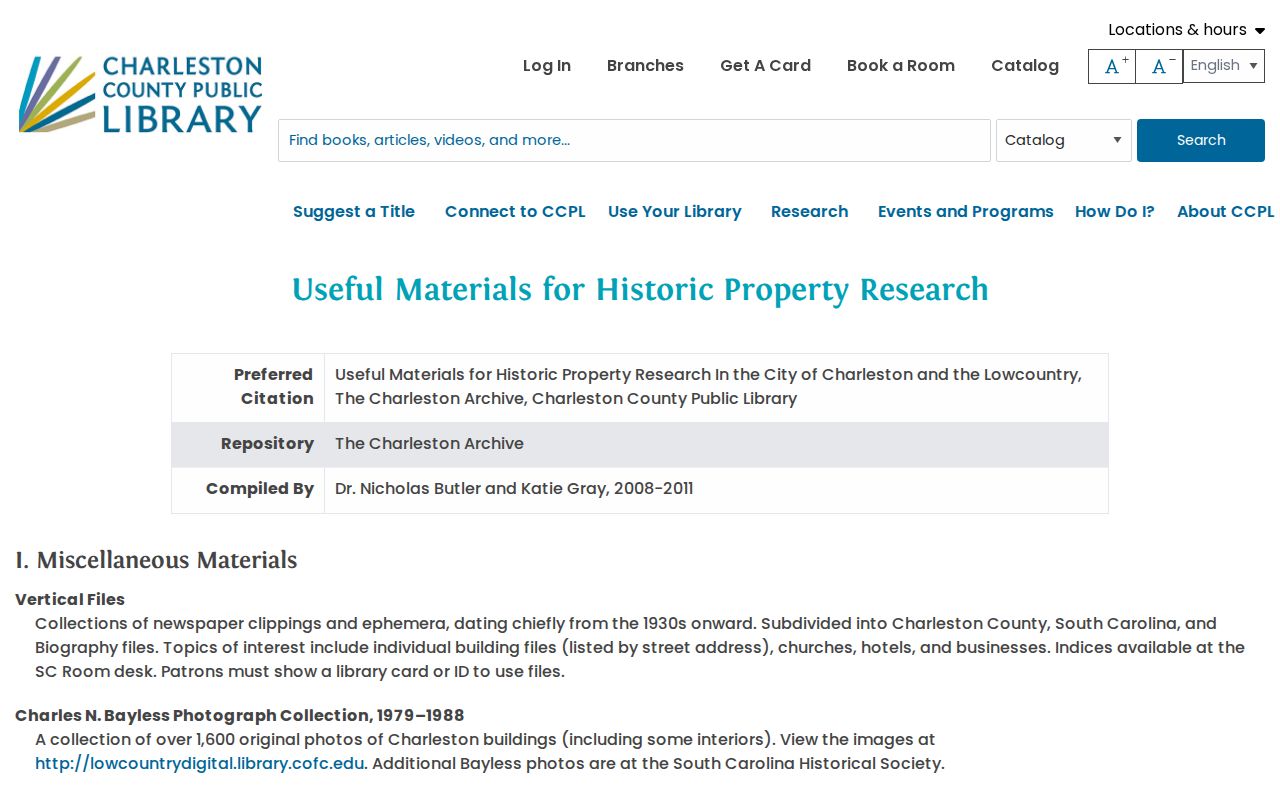The width and height of the screenshot is (1280, 800).
Task: Click 'Dr. Nicholas Butler and Katie Gray' cell
Action: coord(514,489)
